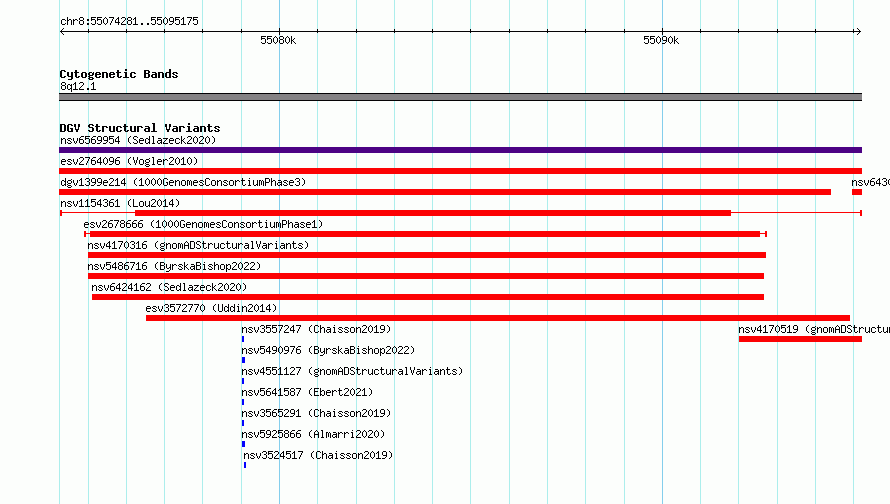890x504 pixels.
Task: Open dgv1399e214 (1000GenomesConsortiumPhase3) label
Action: [x=183, y=182]
